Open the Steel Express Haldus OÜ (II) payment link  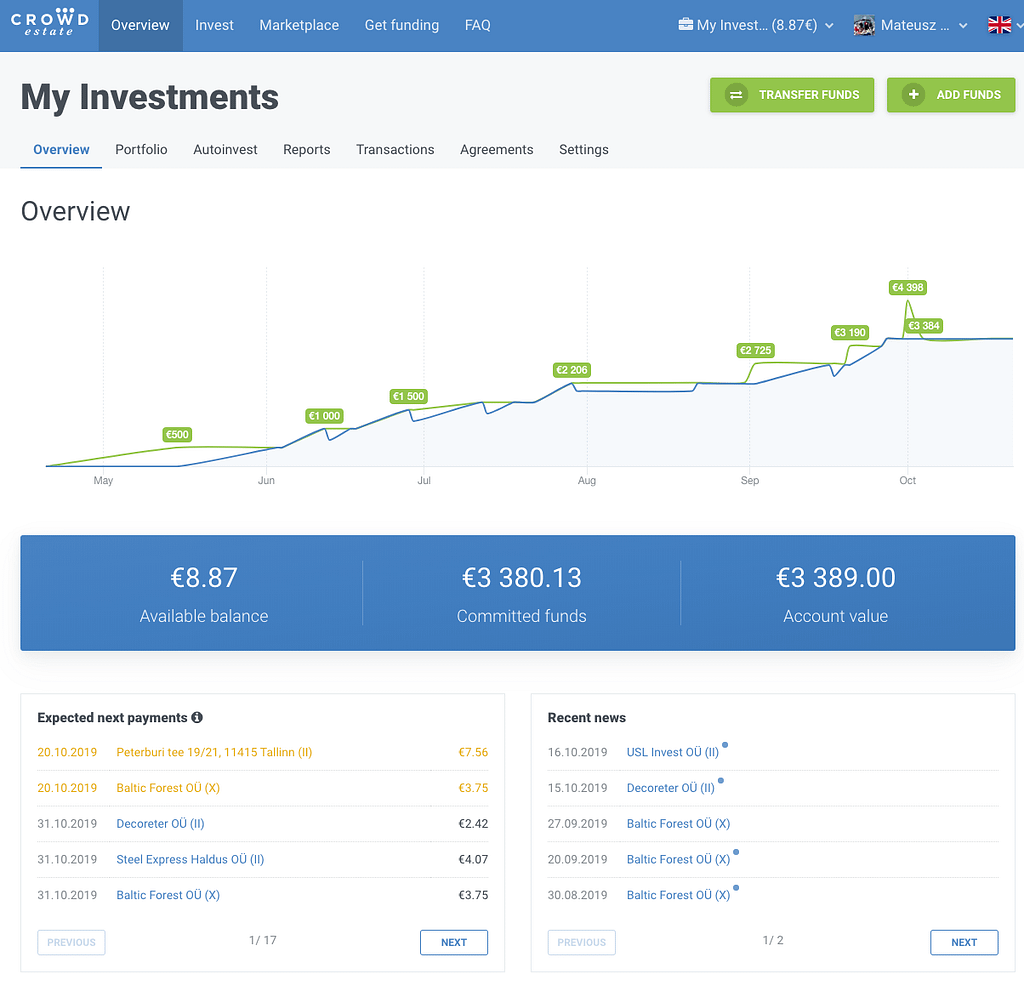tap(190, 859)
